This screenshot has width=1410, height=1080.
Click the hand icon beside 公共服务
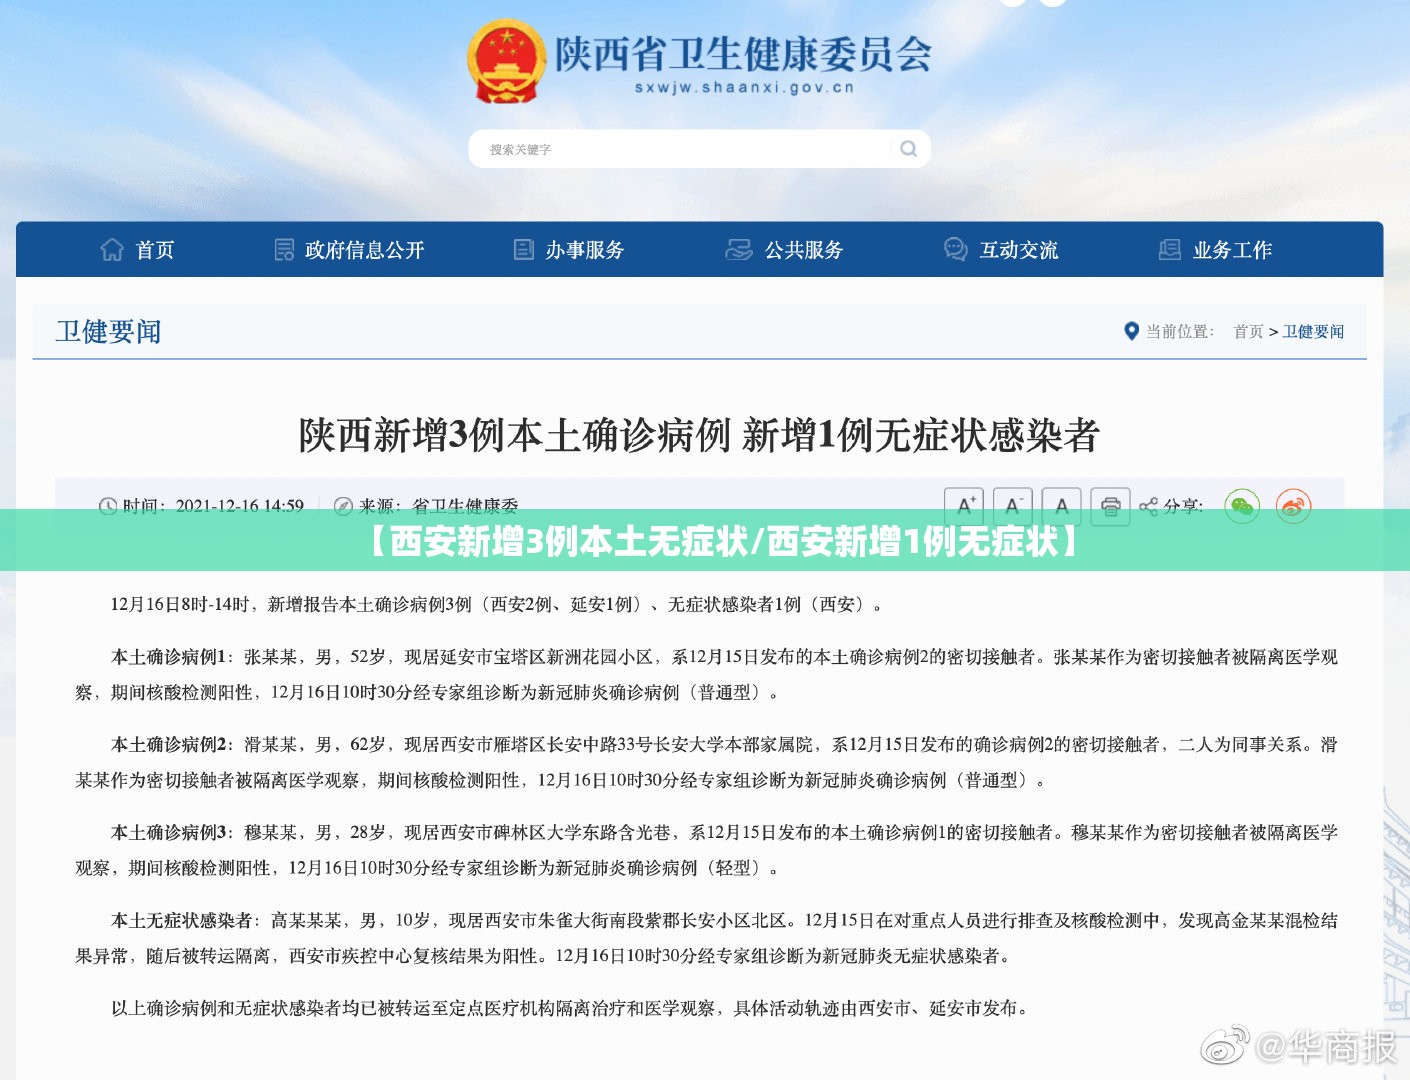(738, 250)
